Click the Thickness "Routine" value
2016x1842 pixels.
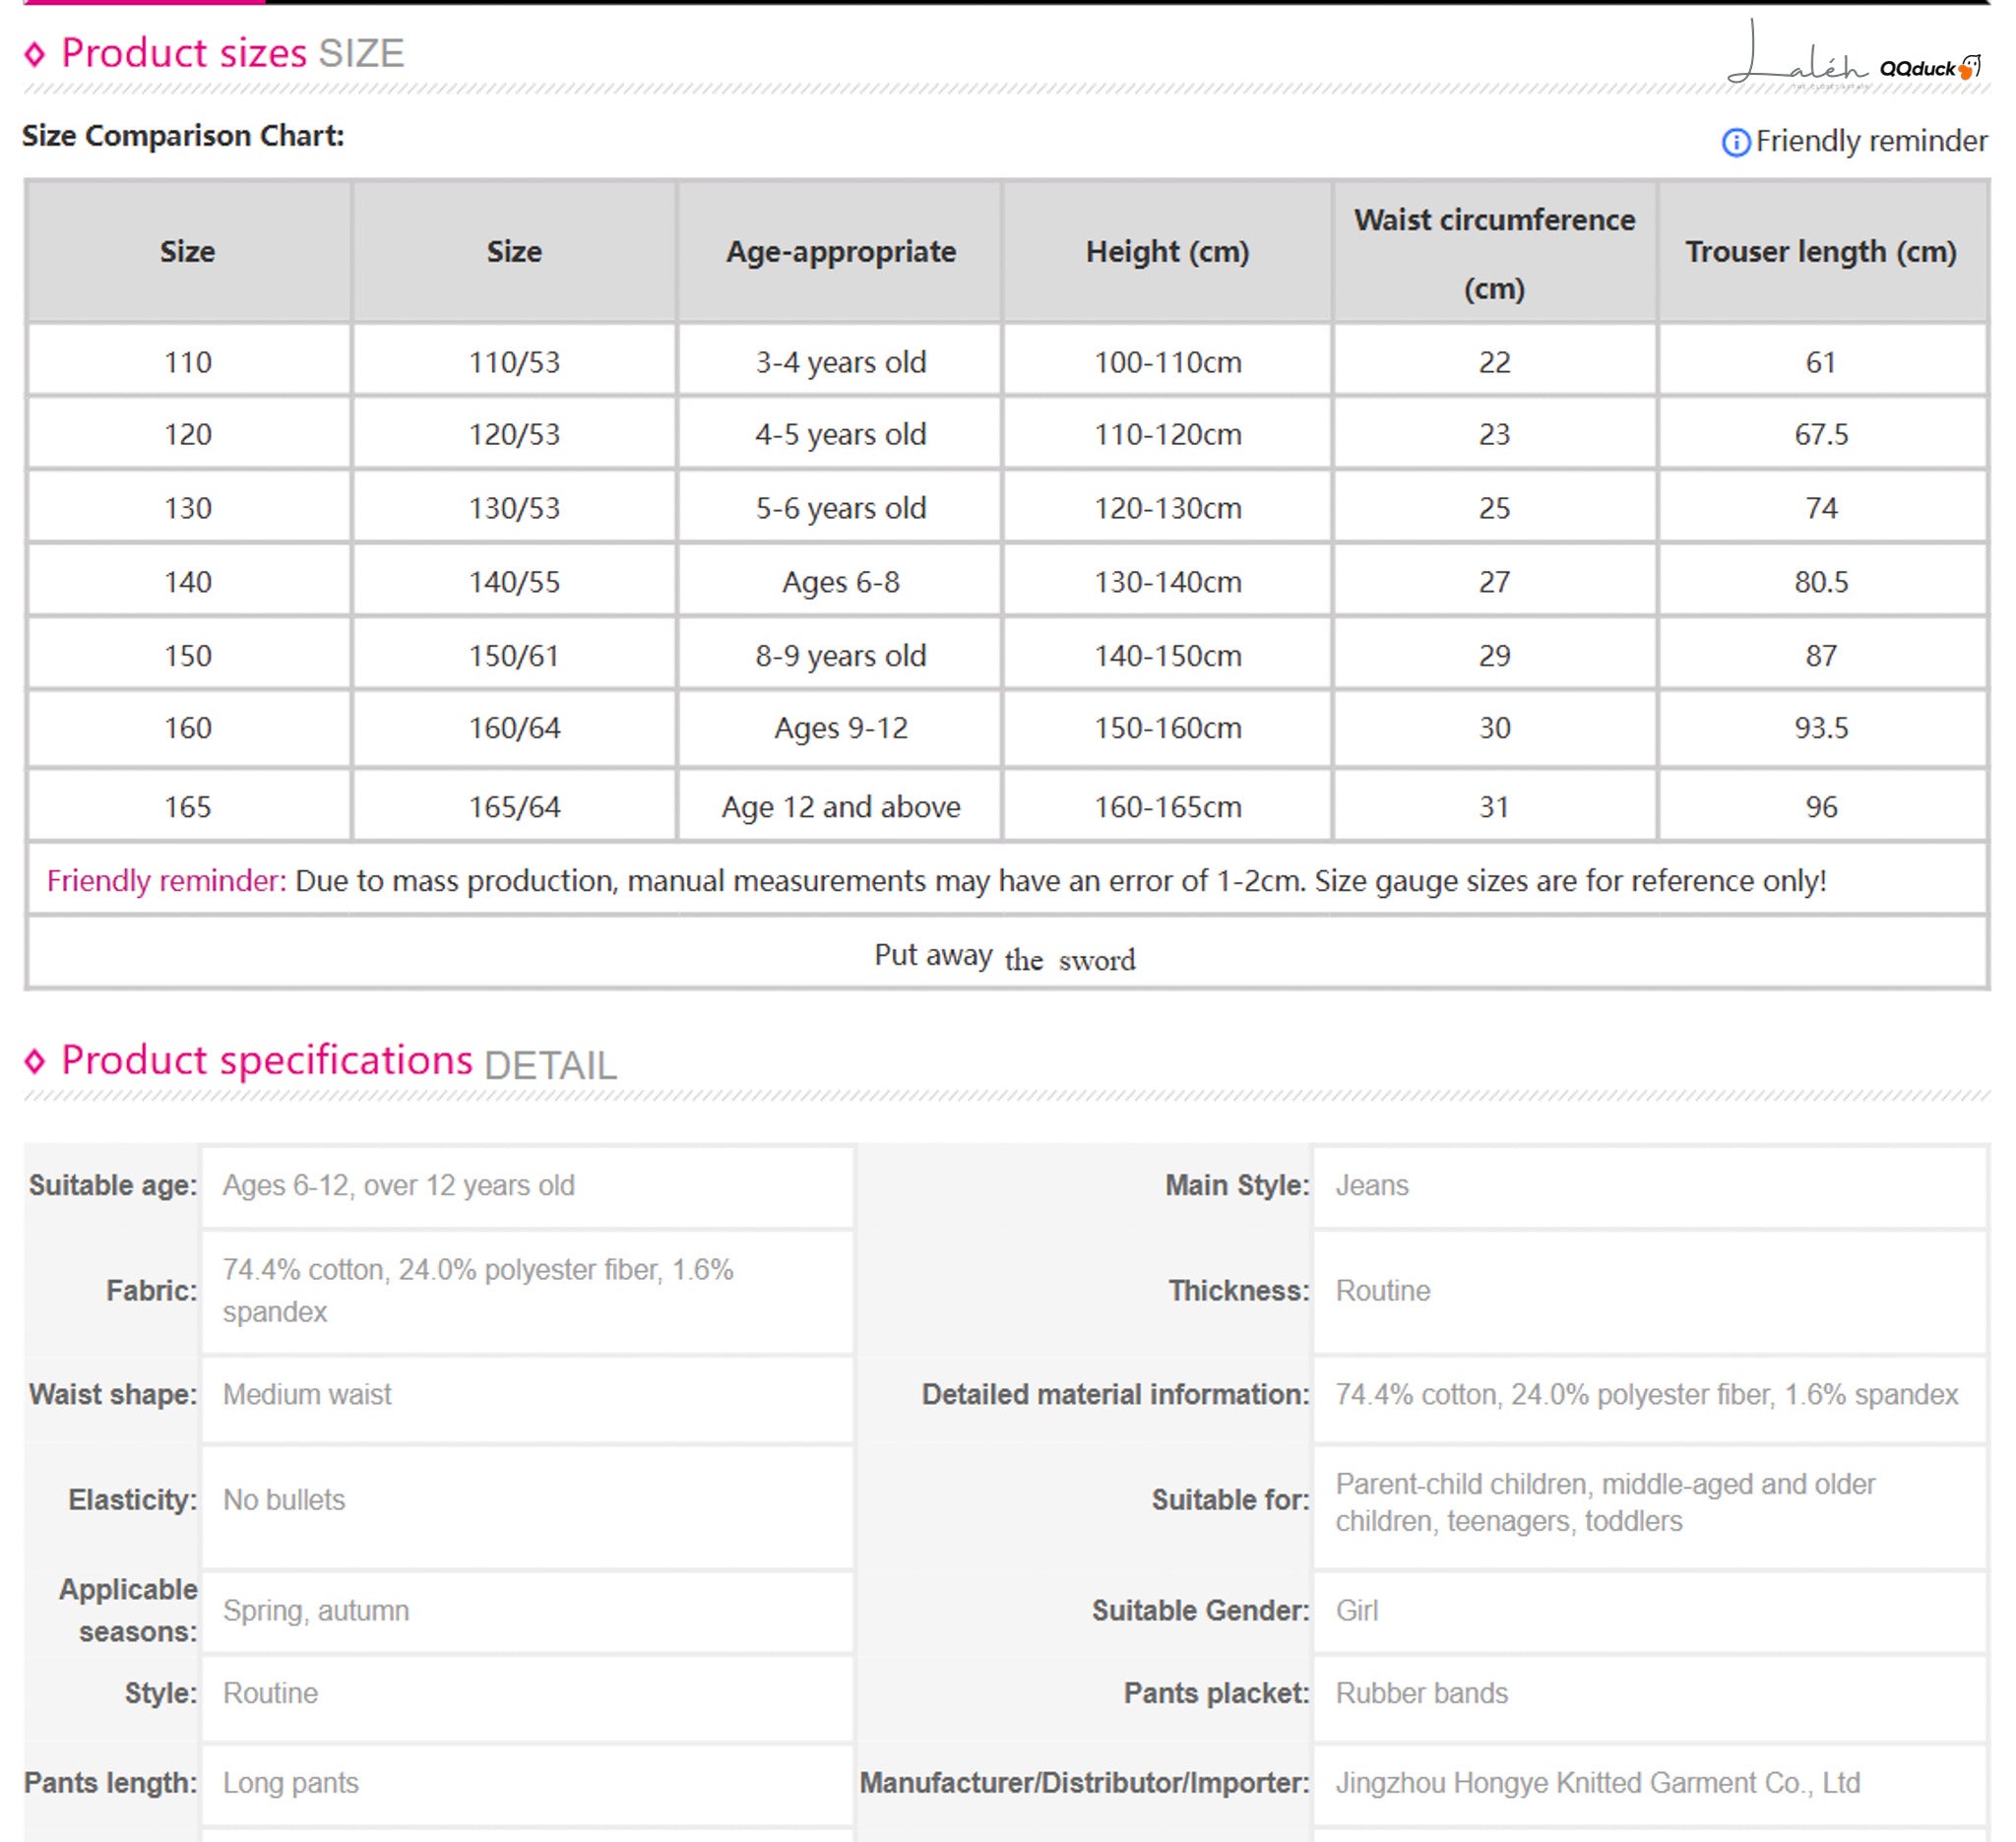(1382, 1290)
